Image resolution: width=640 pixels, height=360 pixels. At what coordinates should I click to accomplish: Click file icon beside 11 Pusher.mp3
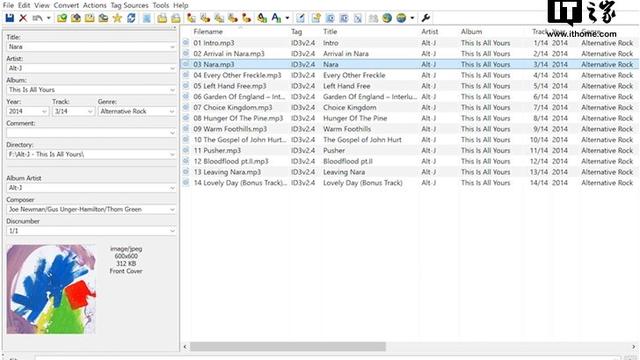tap(186, 150)
